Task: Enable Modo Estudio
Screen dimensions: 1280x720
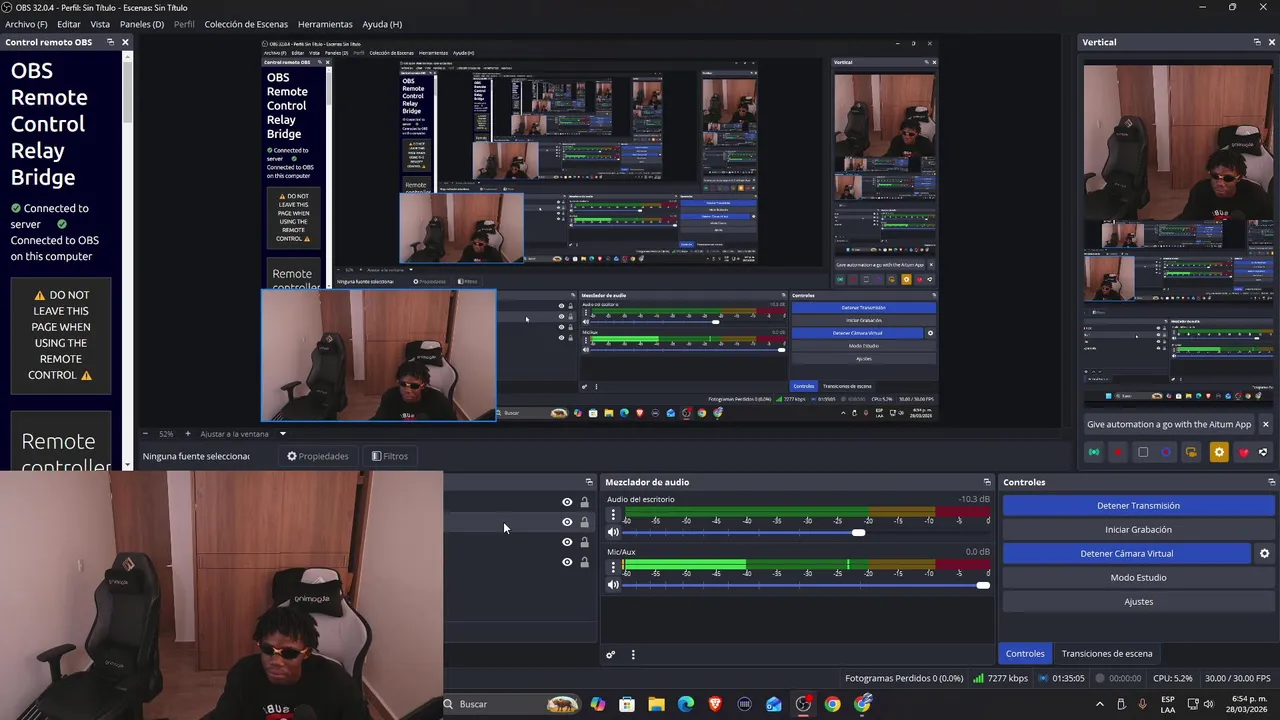Action: (x=1138, y=578)
